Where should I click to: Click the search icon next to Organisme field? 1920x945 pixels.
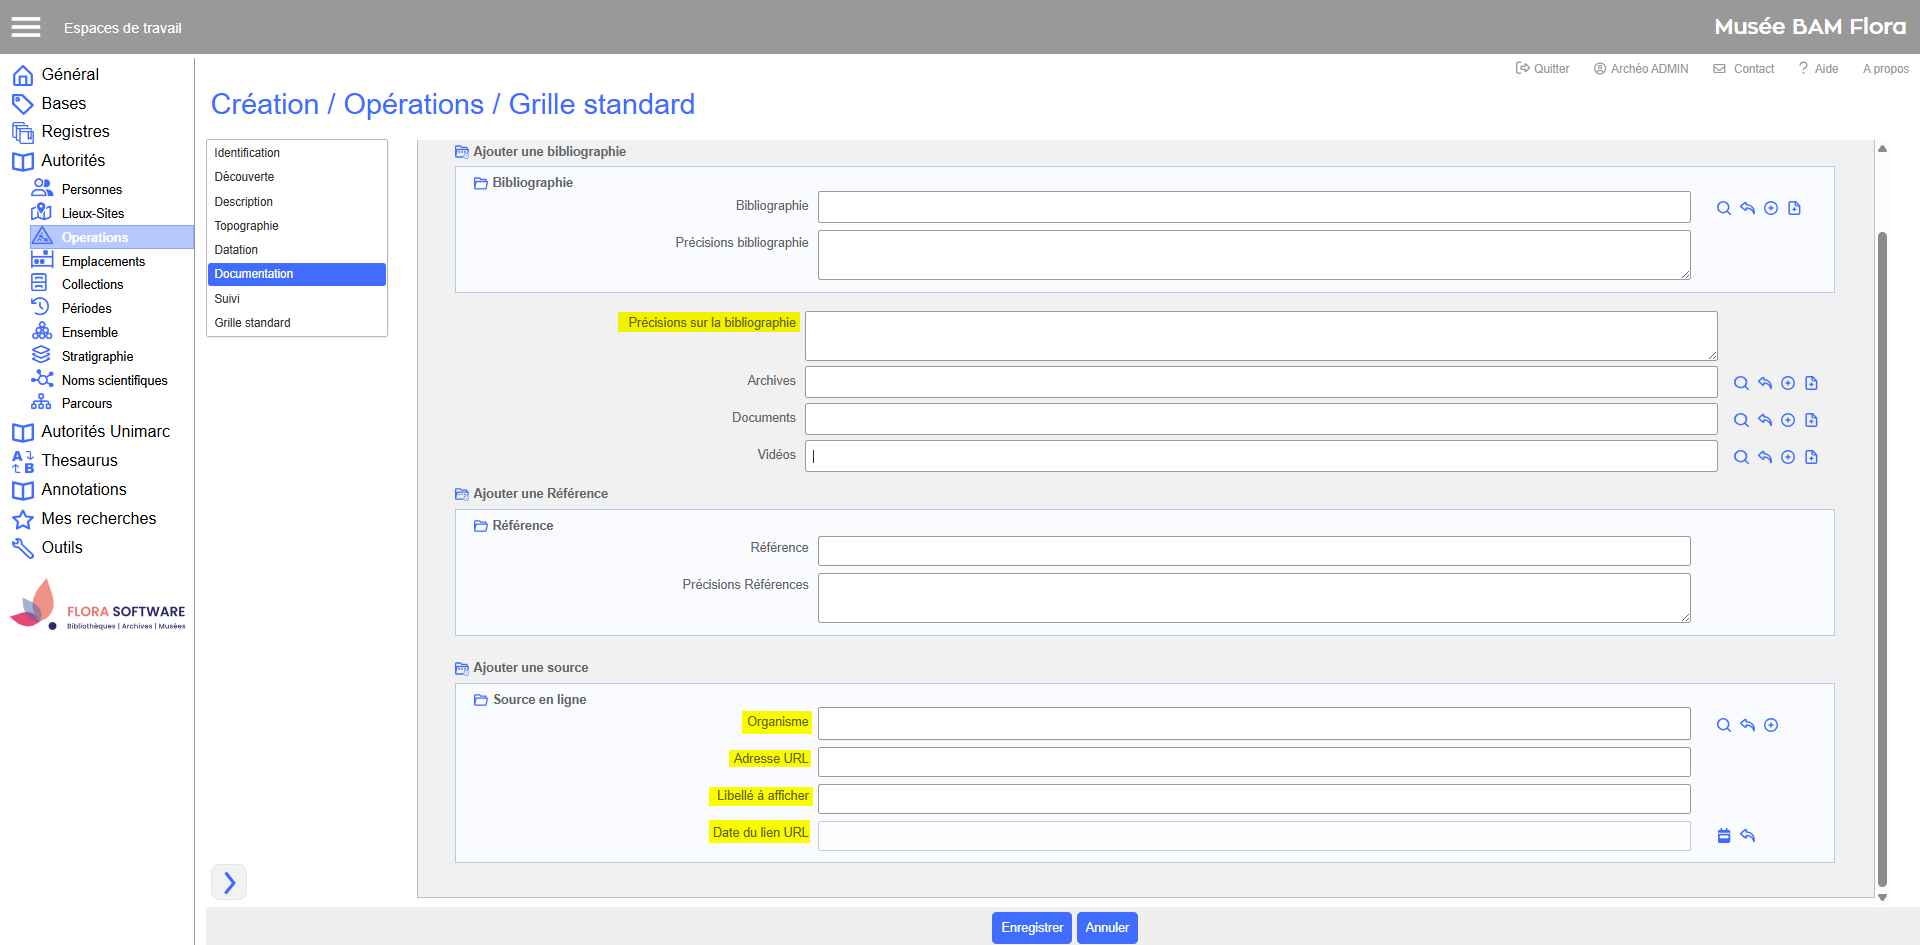tap(1723, 725)
